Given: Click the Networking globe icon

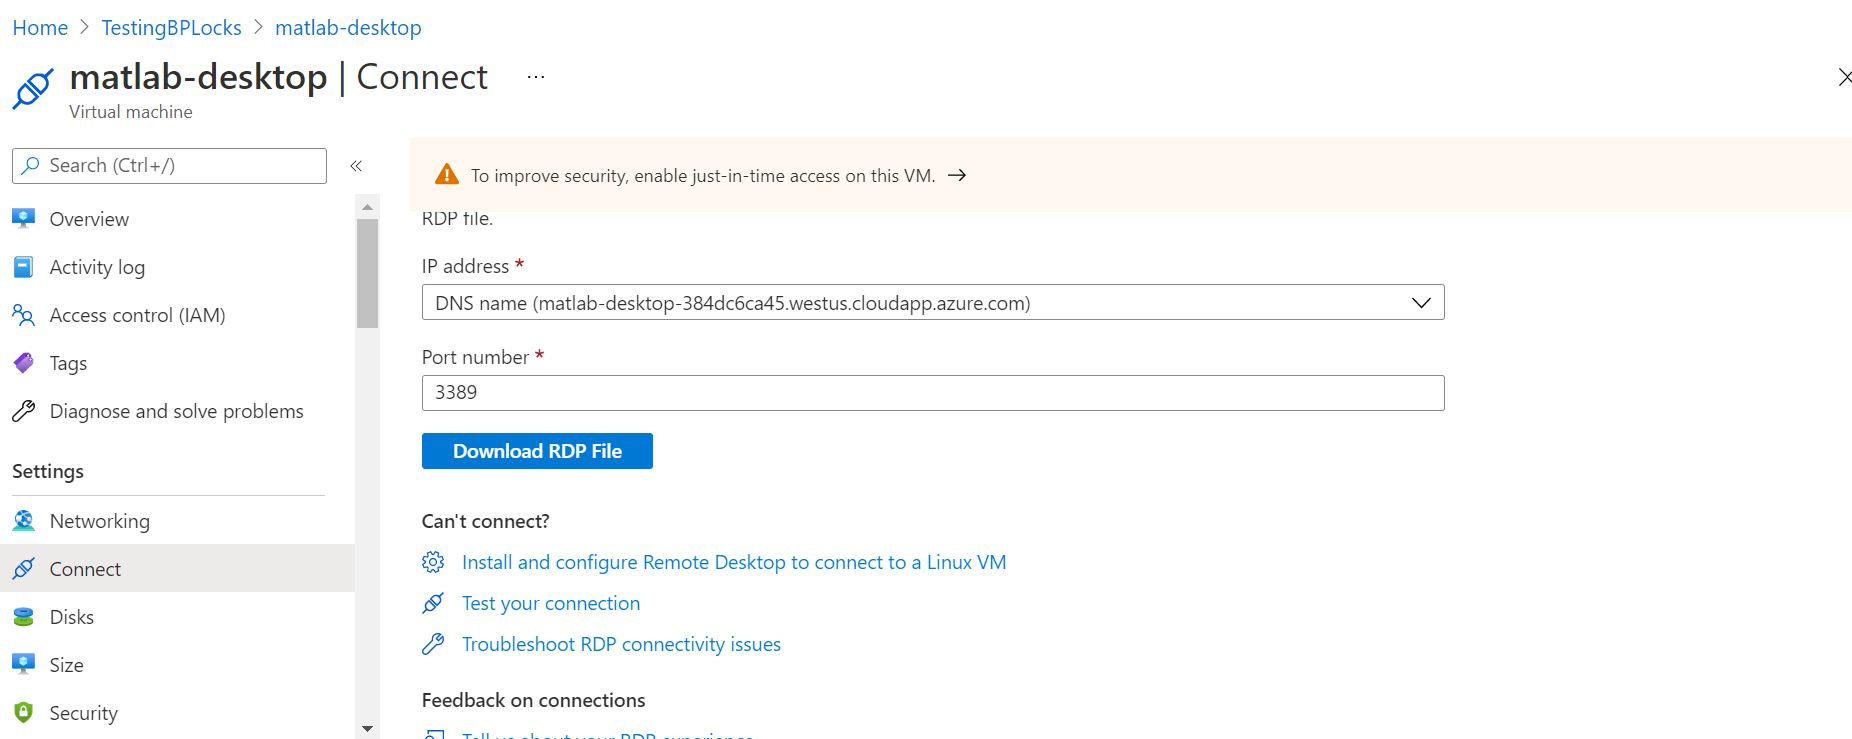Looking at the screenshot, I should point(24,520).
